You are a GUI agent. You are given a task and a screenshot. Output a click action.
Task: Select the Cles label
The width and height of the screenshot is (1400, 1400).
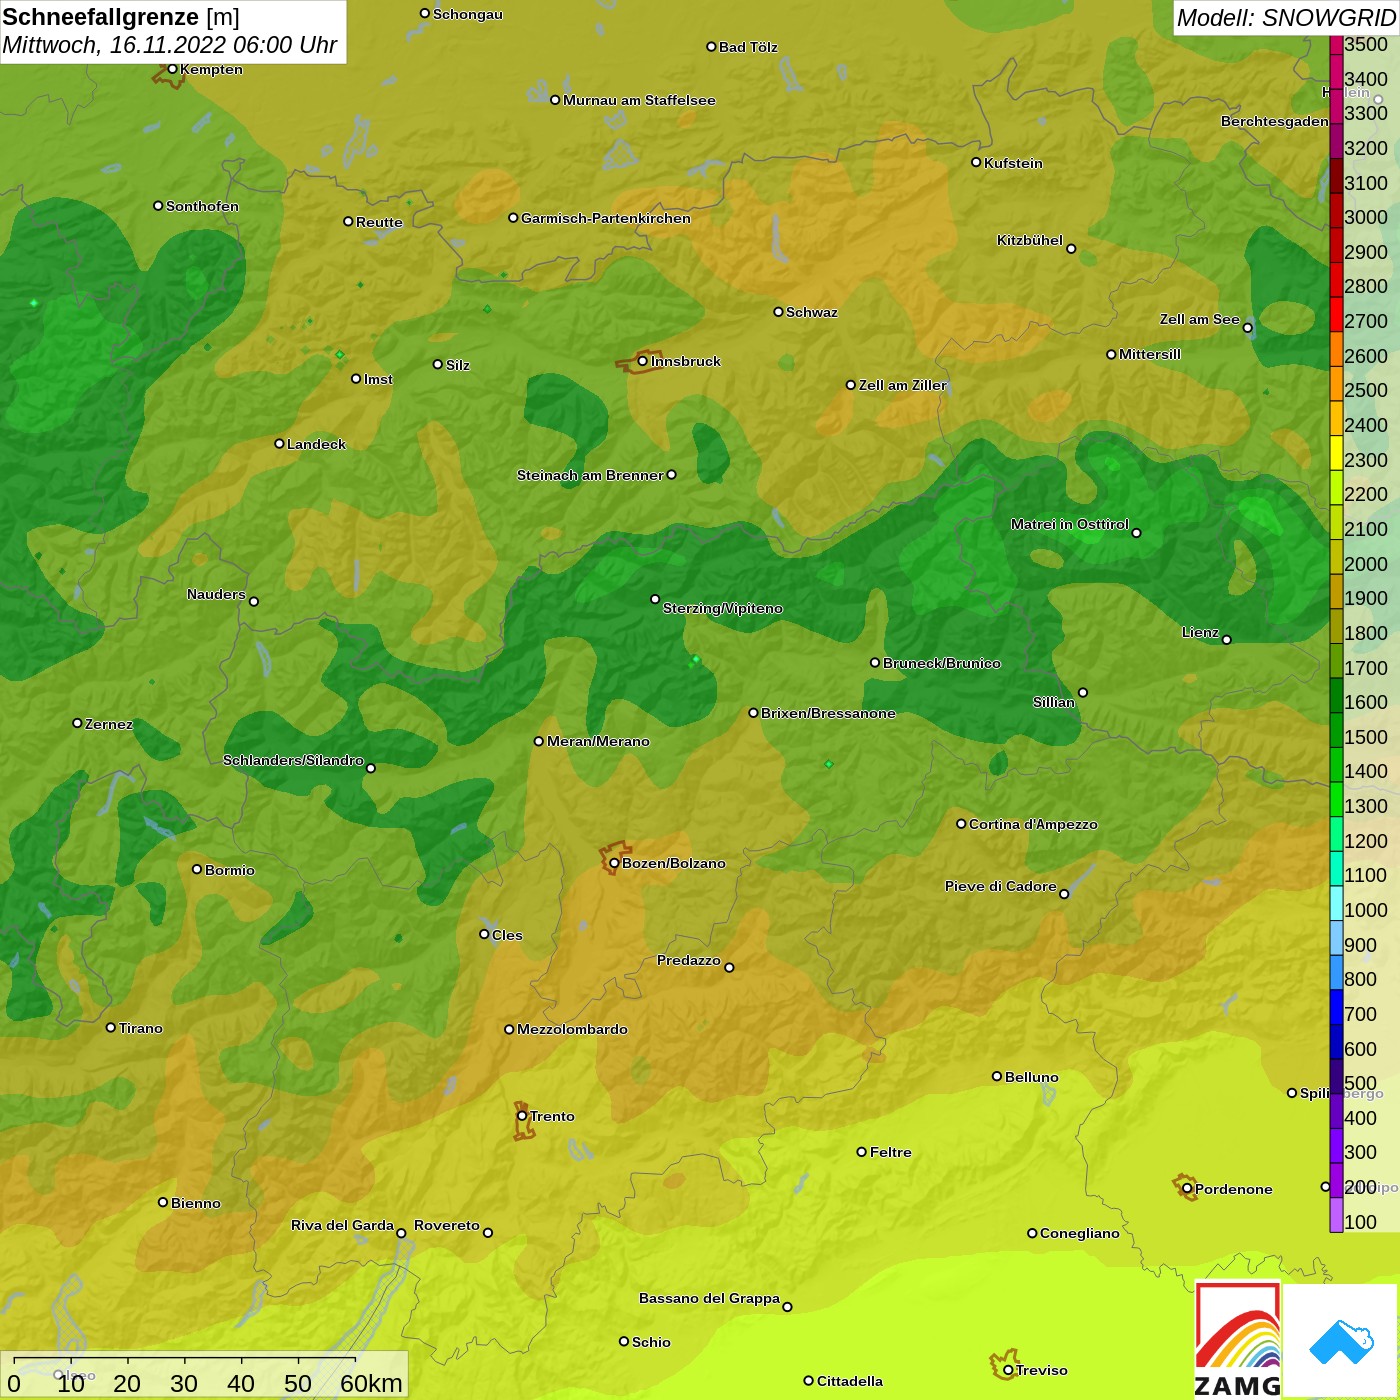pos(507,935)
